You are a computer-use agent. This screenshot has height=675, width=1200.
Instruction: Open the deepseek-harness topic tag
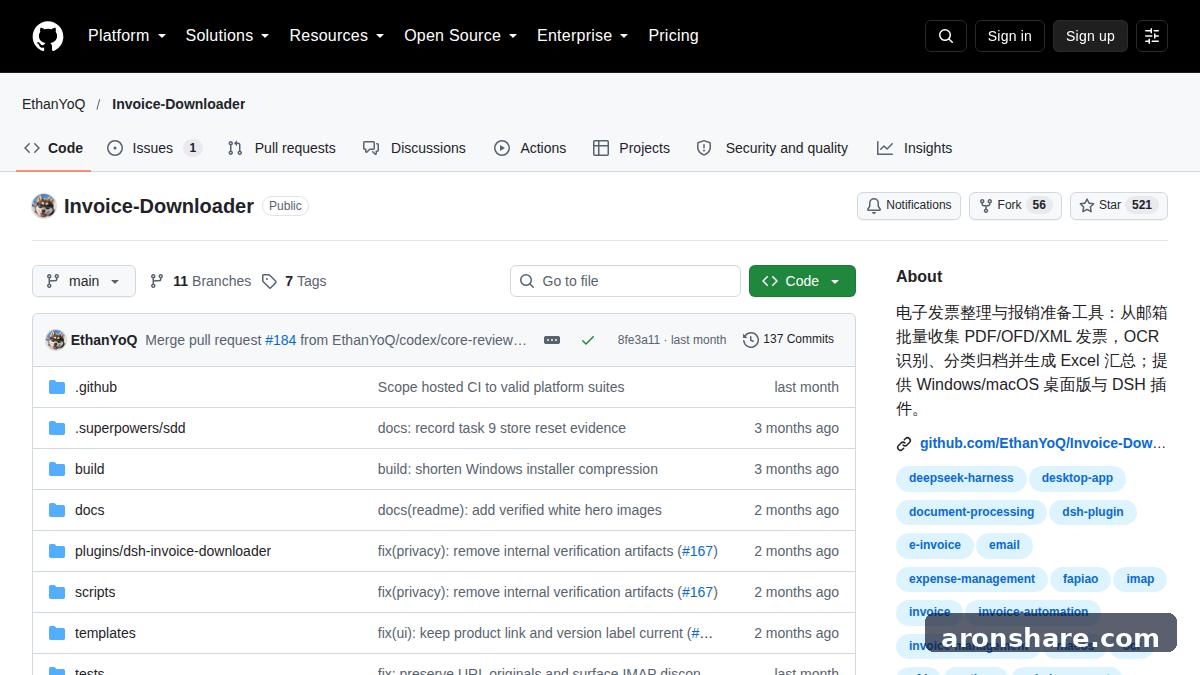[x=961, y=478]
